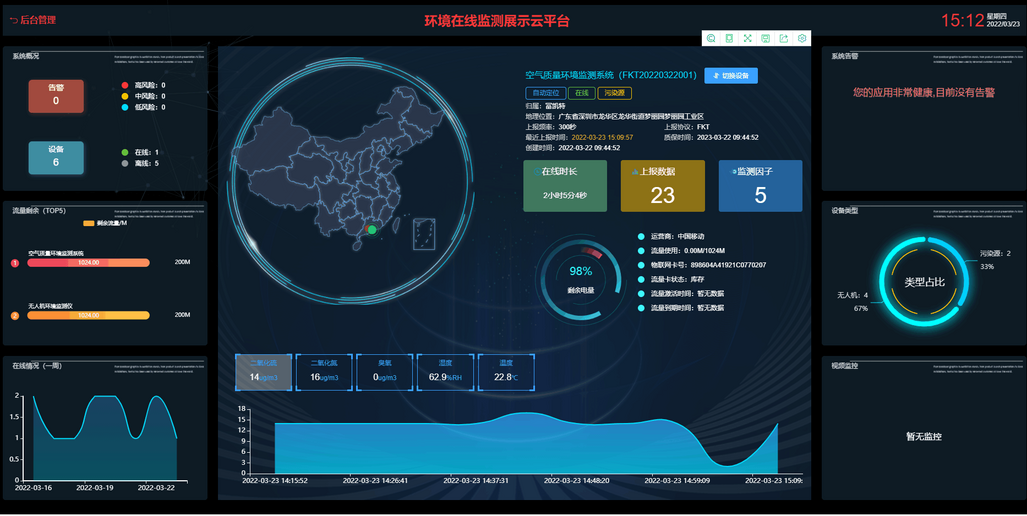
Task: Click the green location marker on map
Action: point(372,230)
